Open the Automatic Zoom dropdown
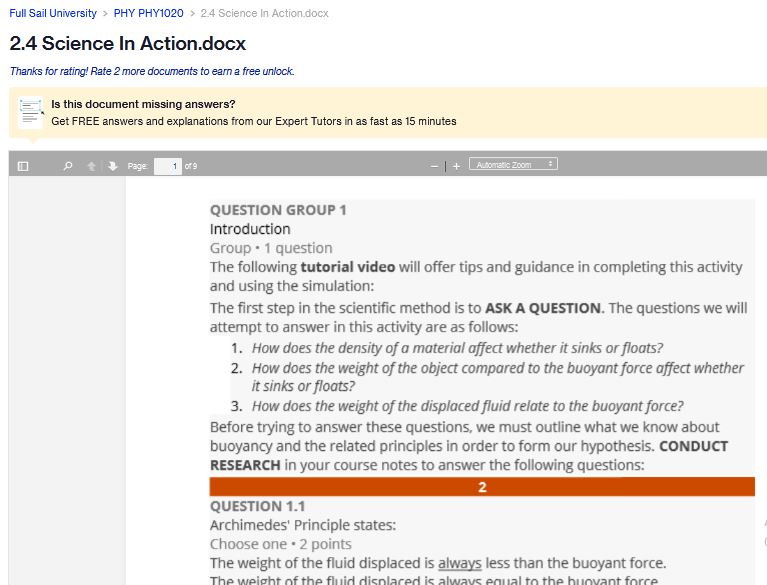767x585 pixels. 513,164
